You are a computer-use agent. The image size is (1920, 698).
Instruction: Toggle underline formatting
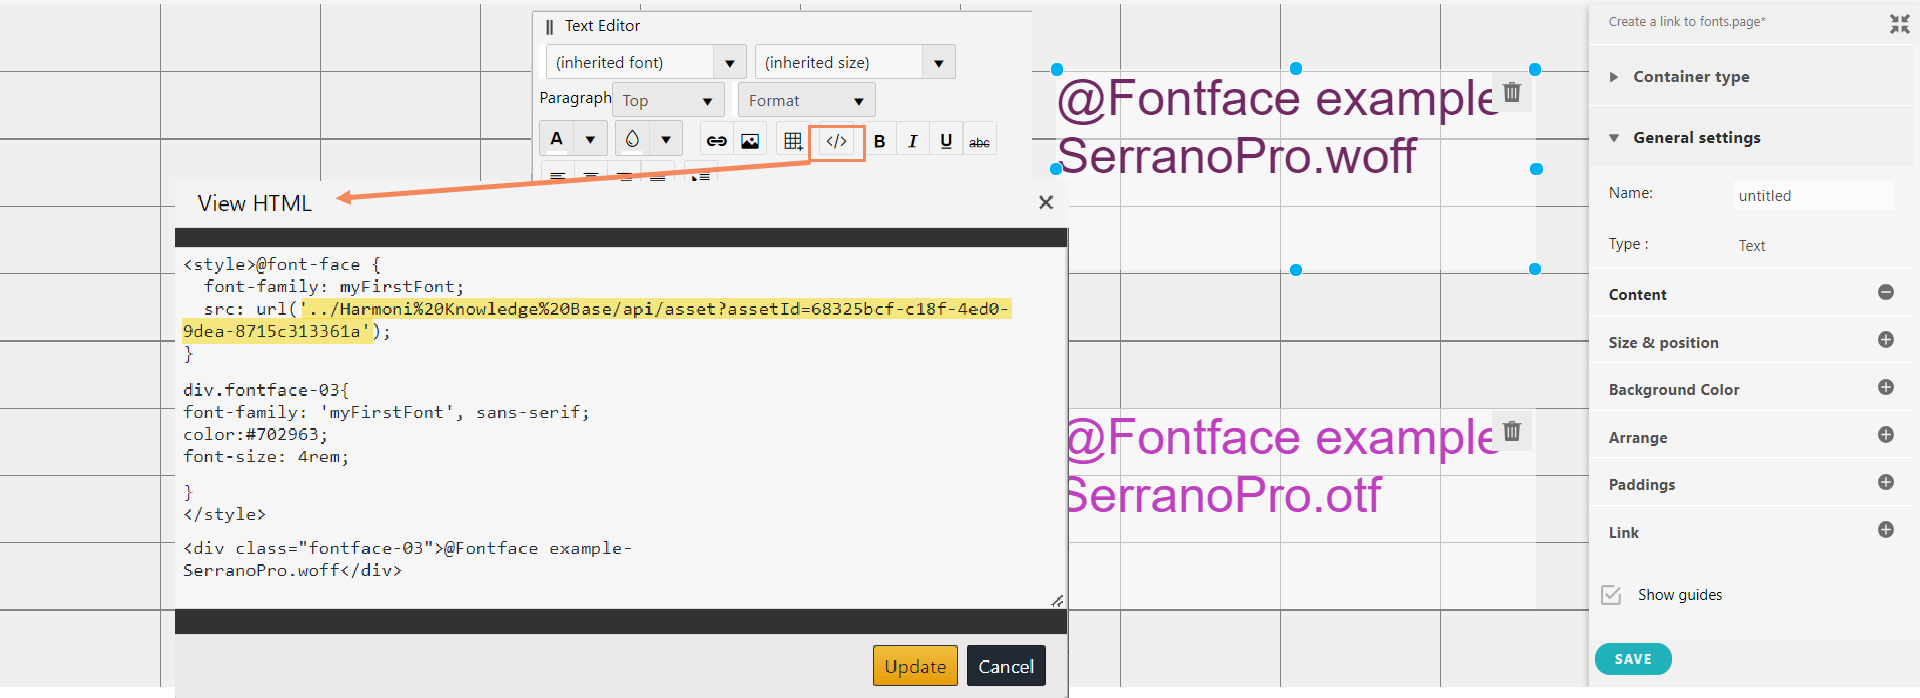[946, 141]
